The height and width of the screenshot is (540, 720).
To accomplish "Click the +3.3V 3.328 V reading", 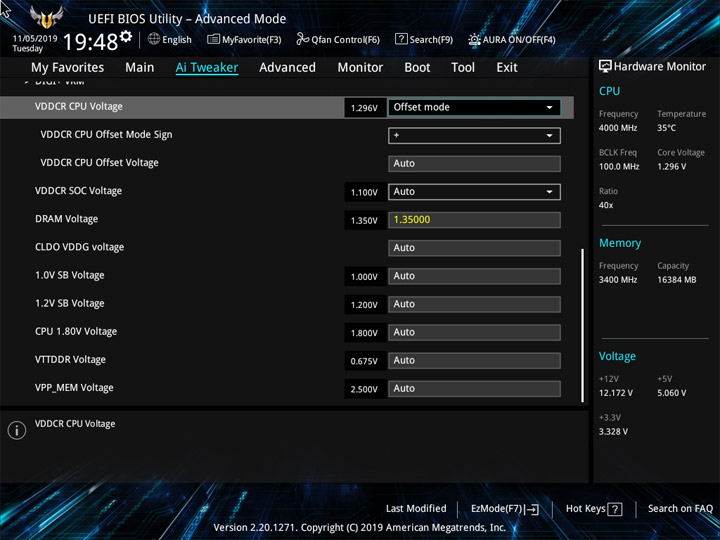I will (613, 432).
